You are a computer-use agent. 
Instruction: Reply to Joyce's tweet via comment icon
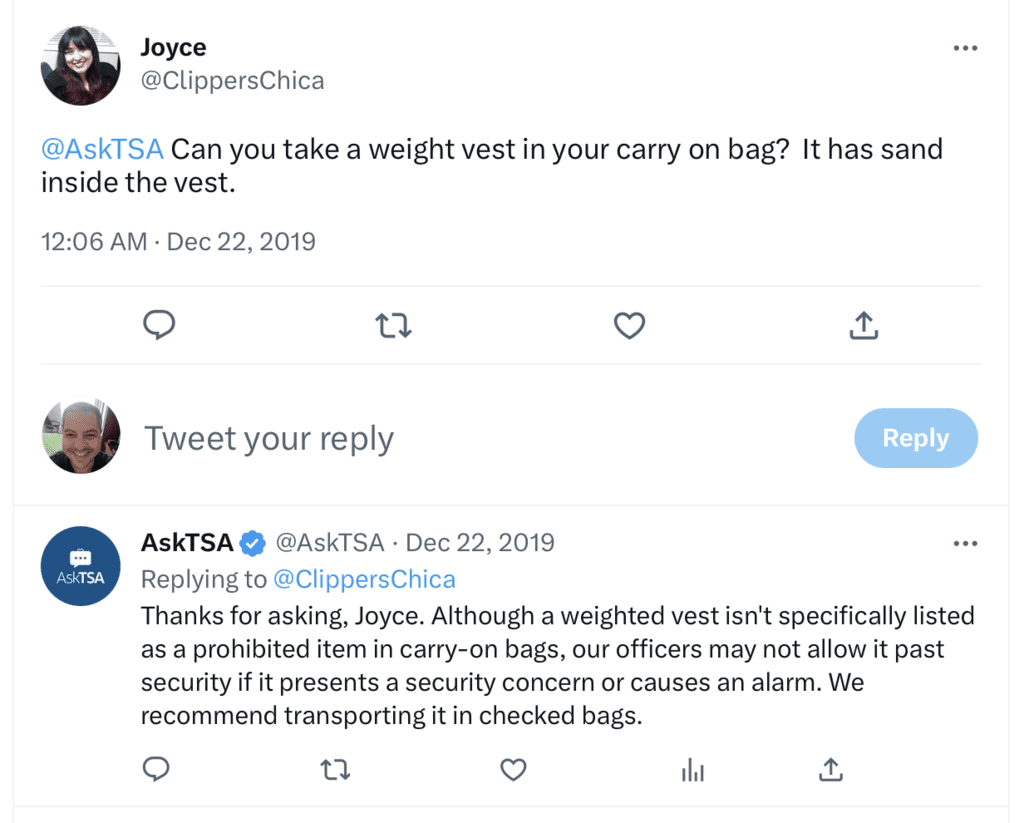(160, 325)
